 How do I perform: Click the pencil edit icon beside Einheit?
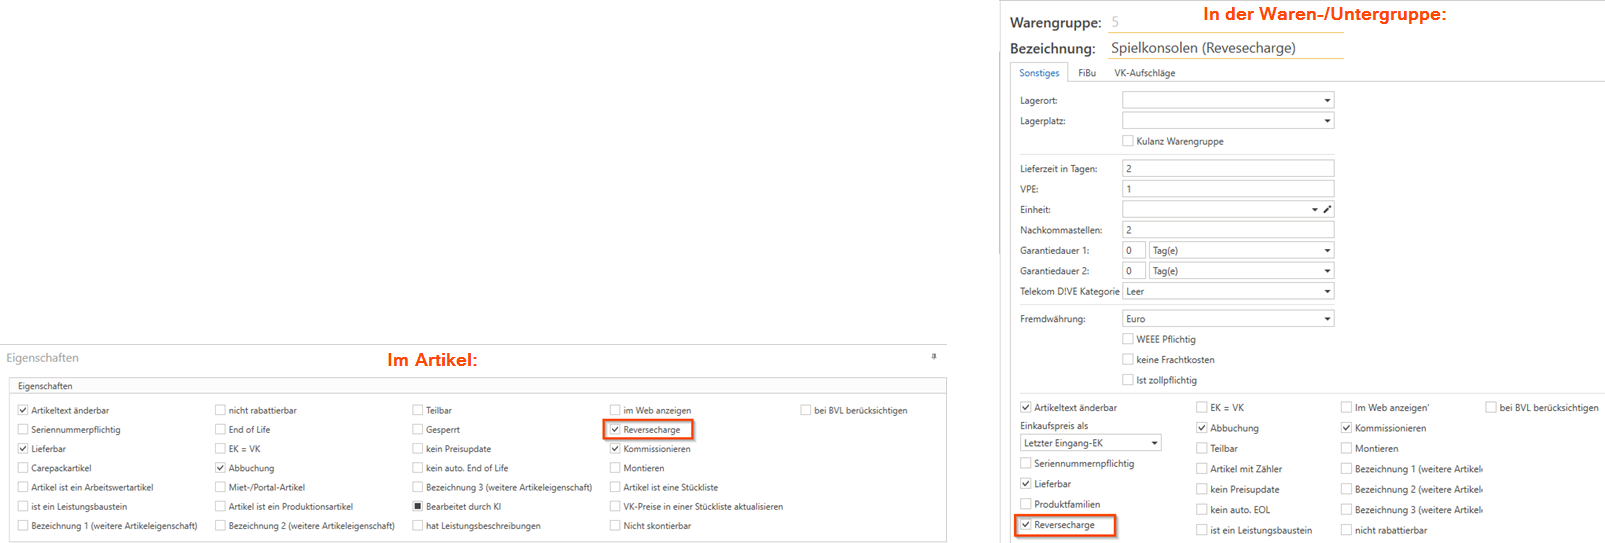1327,210
